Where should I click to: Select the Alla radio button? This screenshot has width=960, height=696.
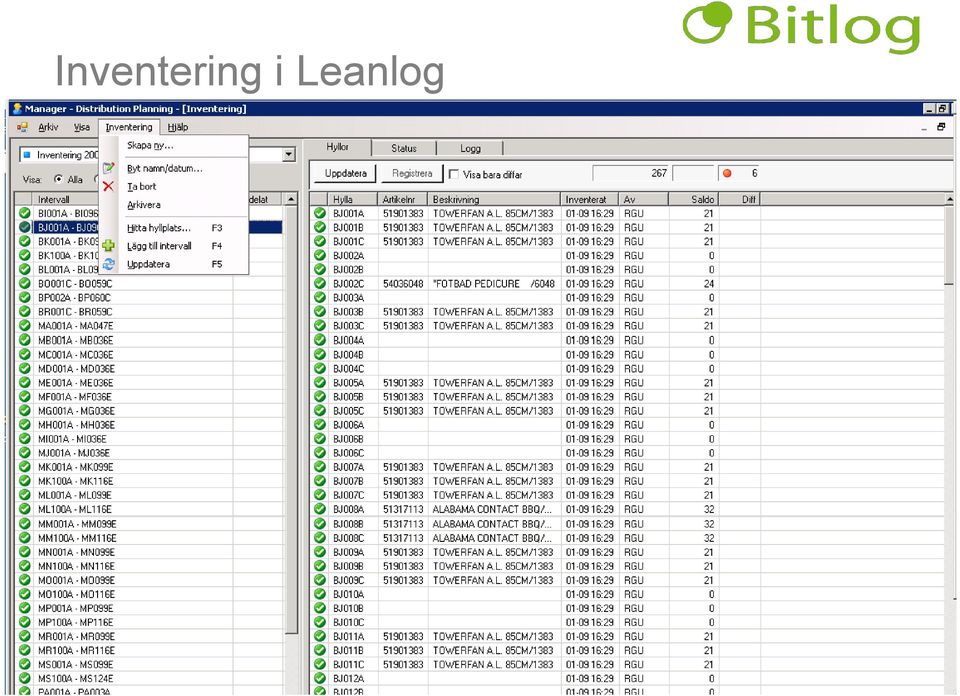click(59, 179)
